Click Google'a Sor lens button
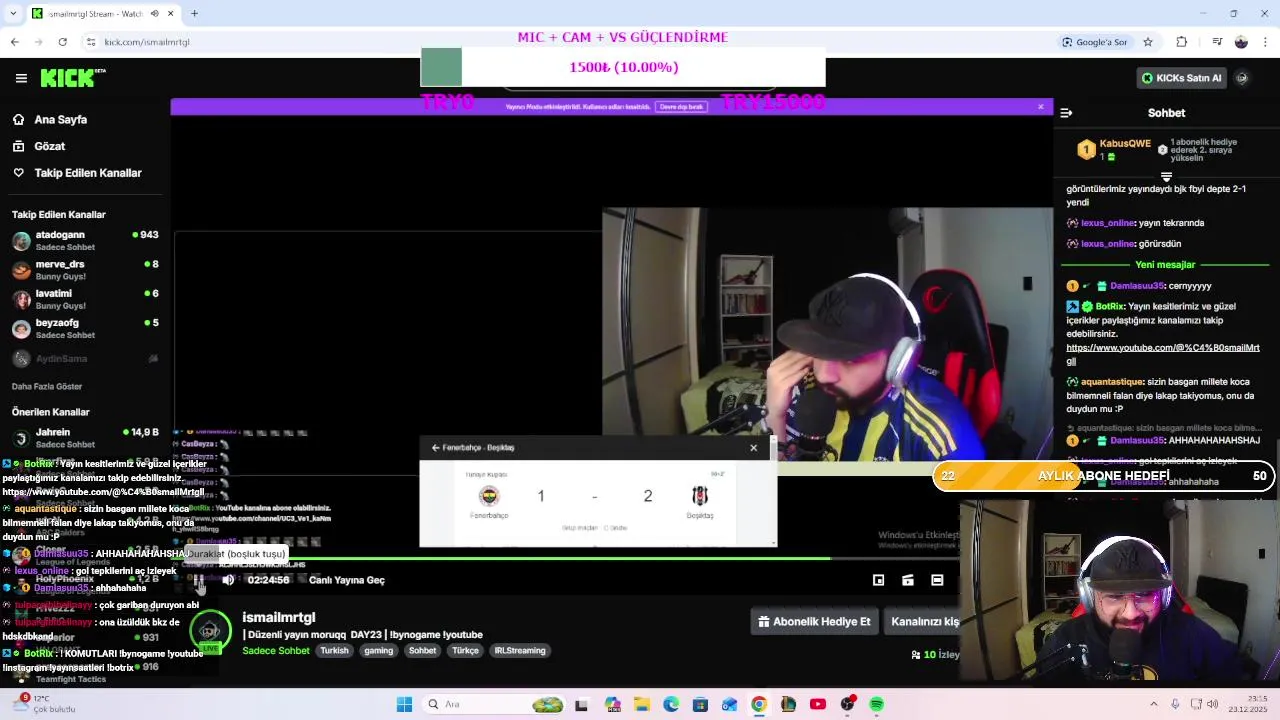The height and width of the screenshot is (720, 1280). point(1095,42)
